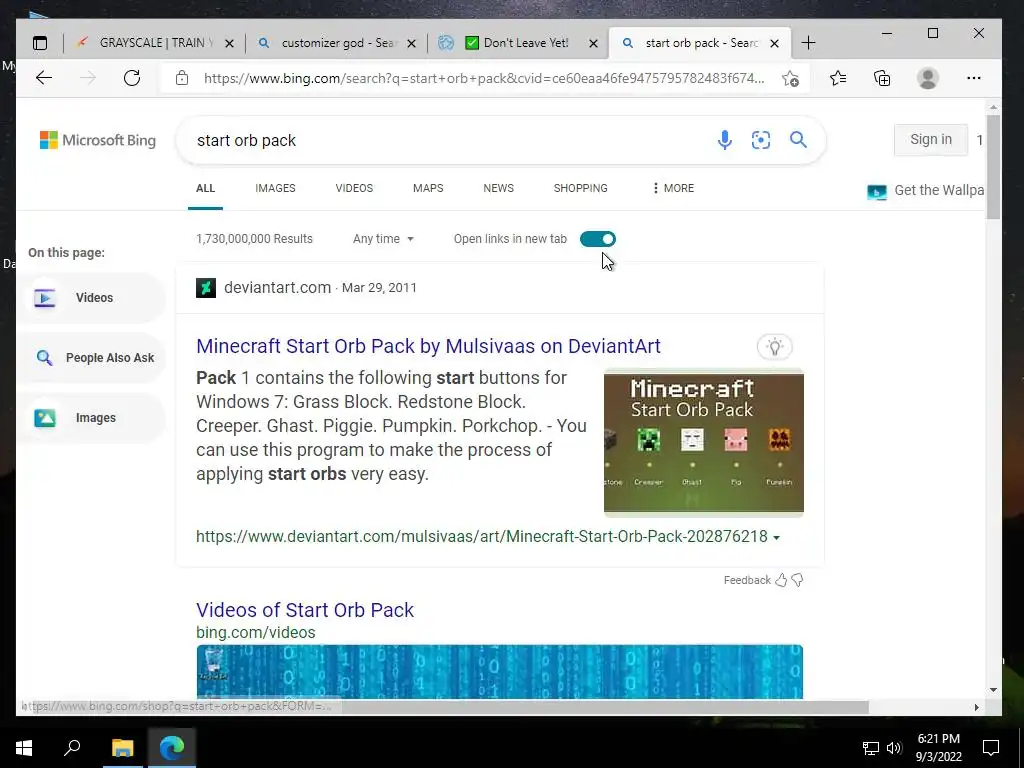Go back to previous page
1024x768 pixels.
(x=44, y=78)
